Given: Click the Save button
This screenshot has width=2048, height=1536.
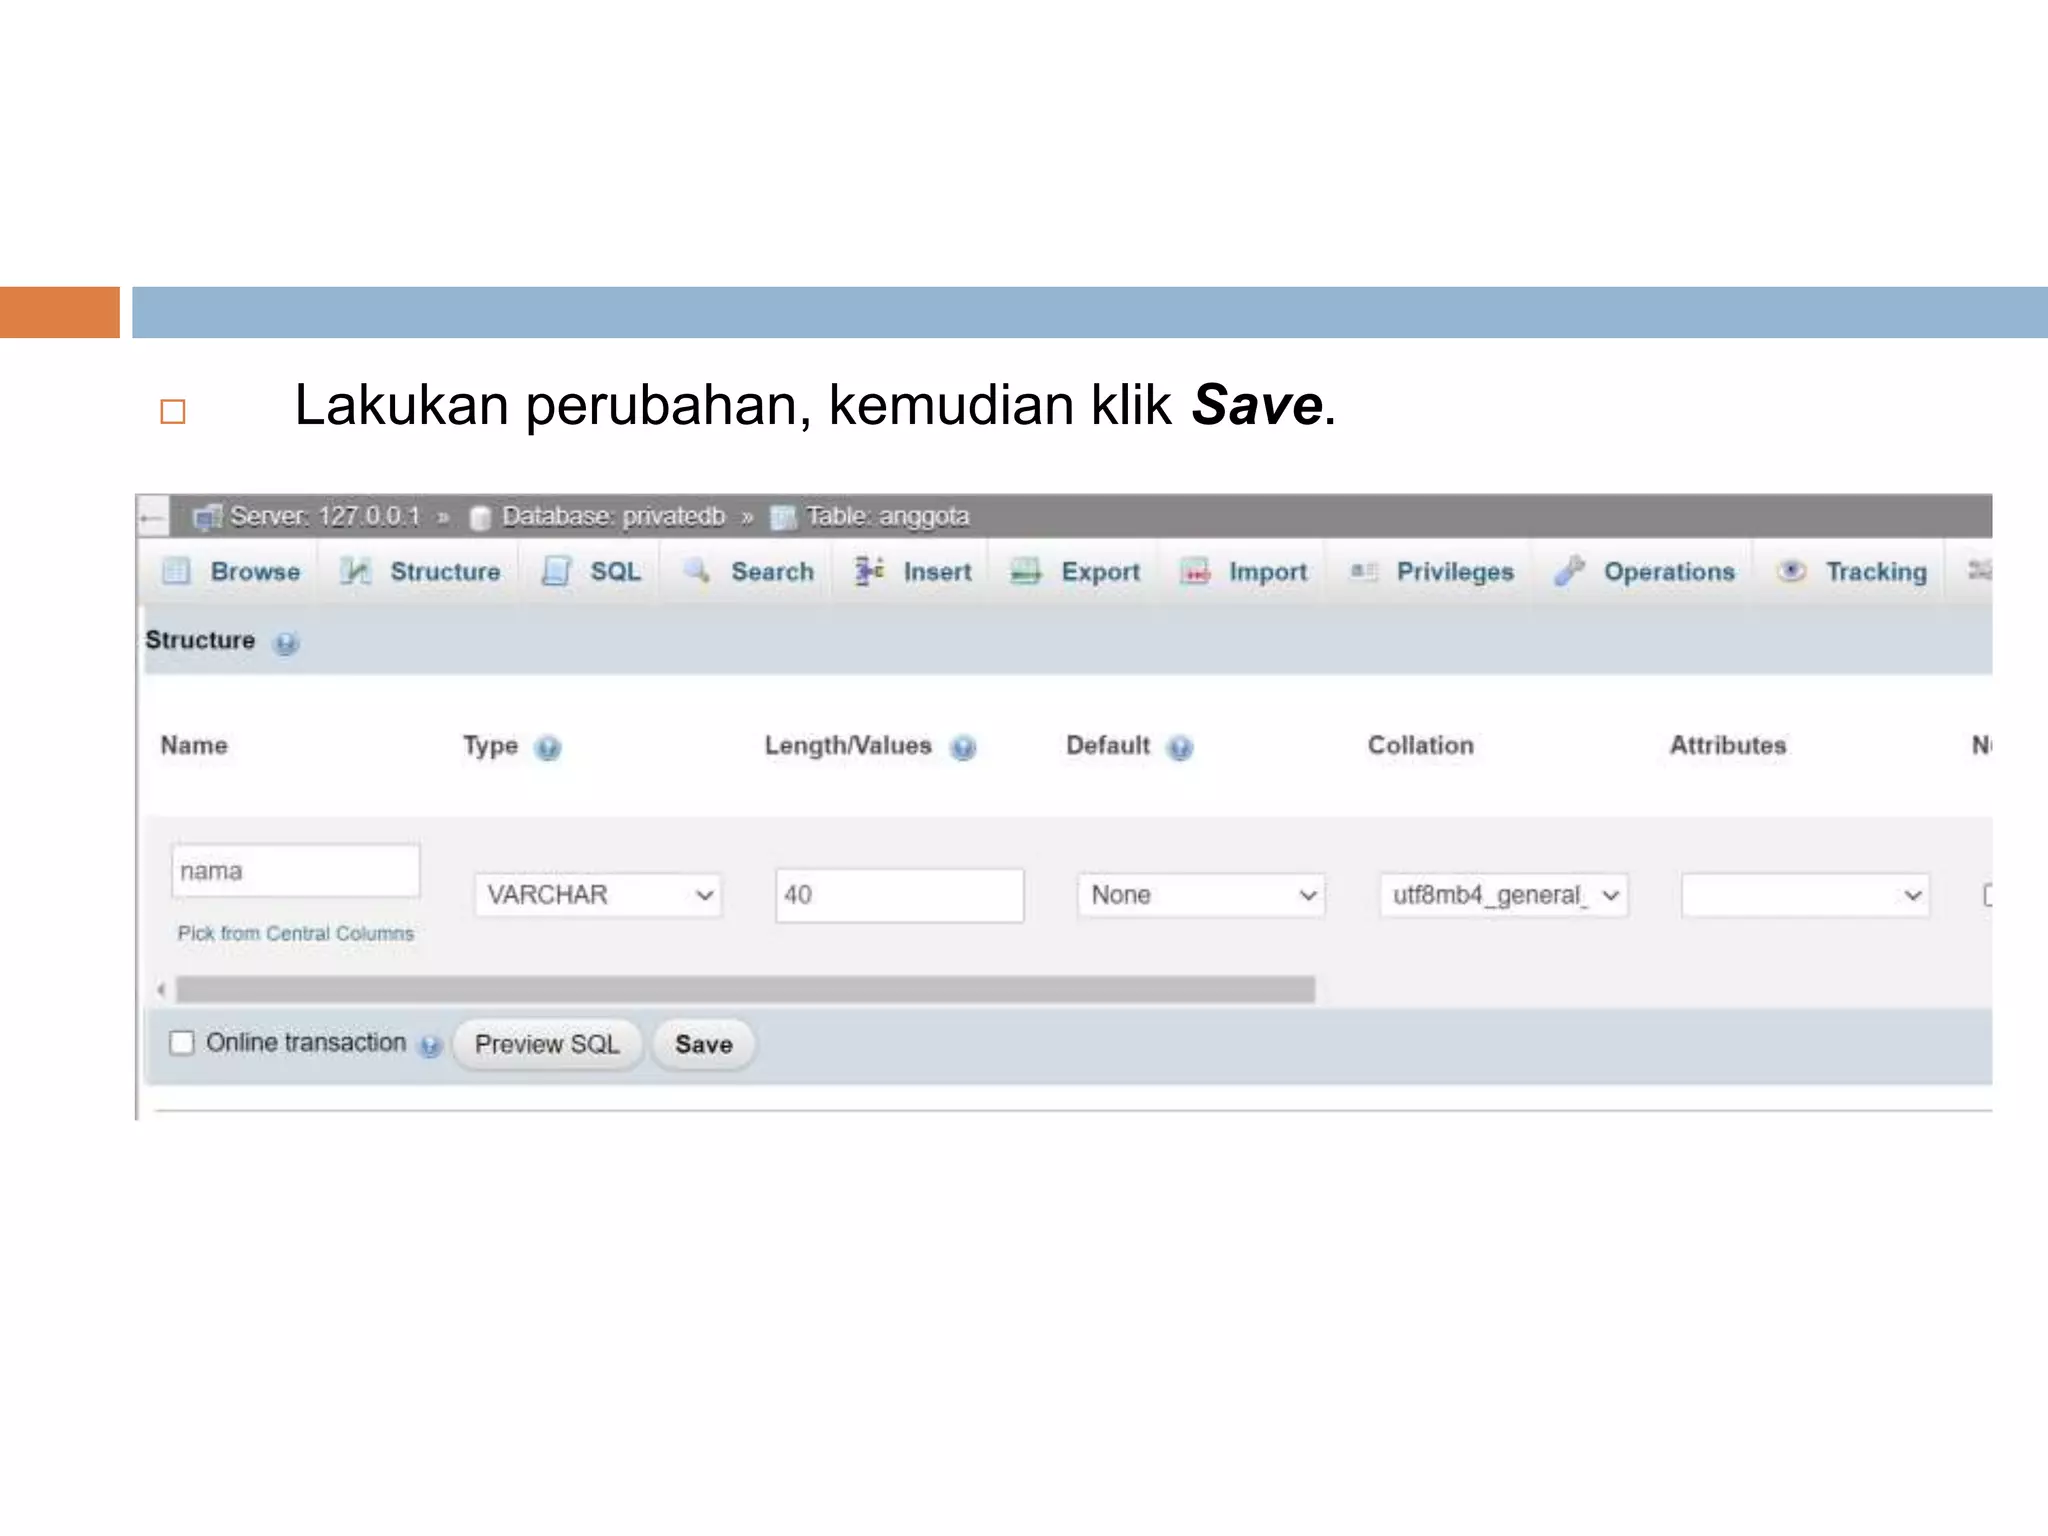Looking at the screenshot, I should coord(704,1045).
